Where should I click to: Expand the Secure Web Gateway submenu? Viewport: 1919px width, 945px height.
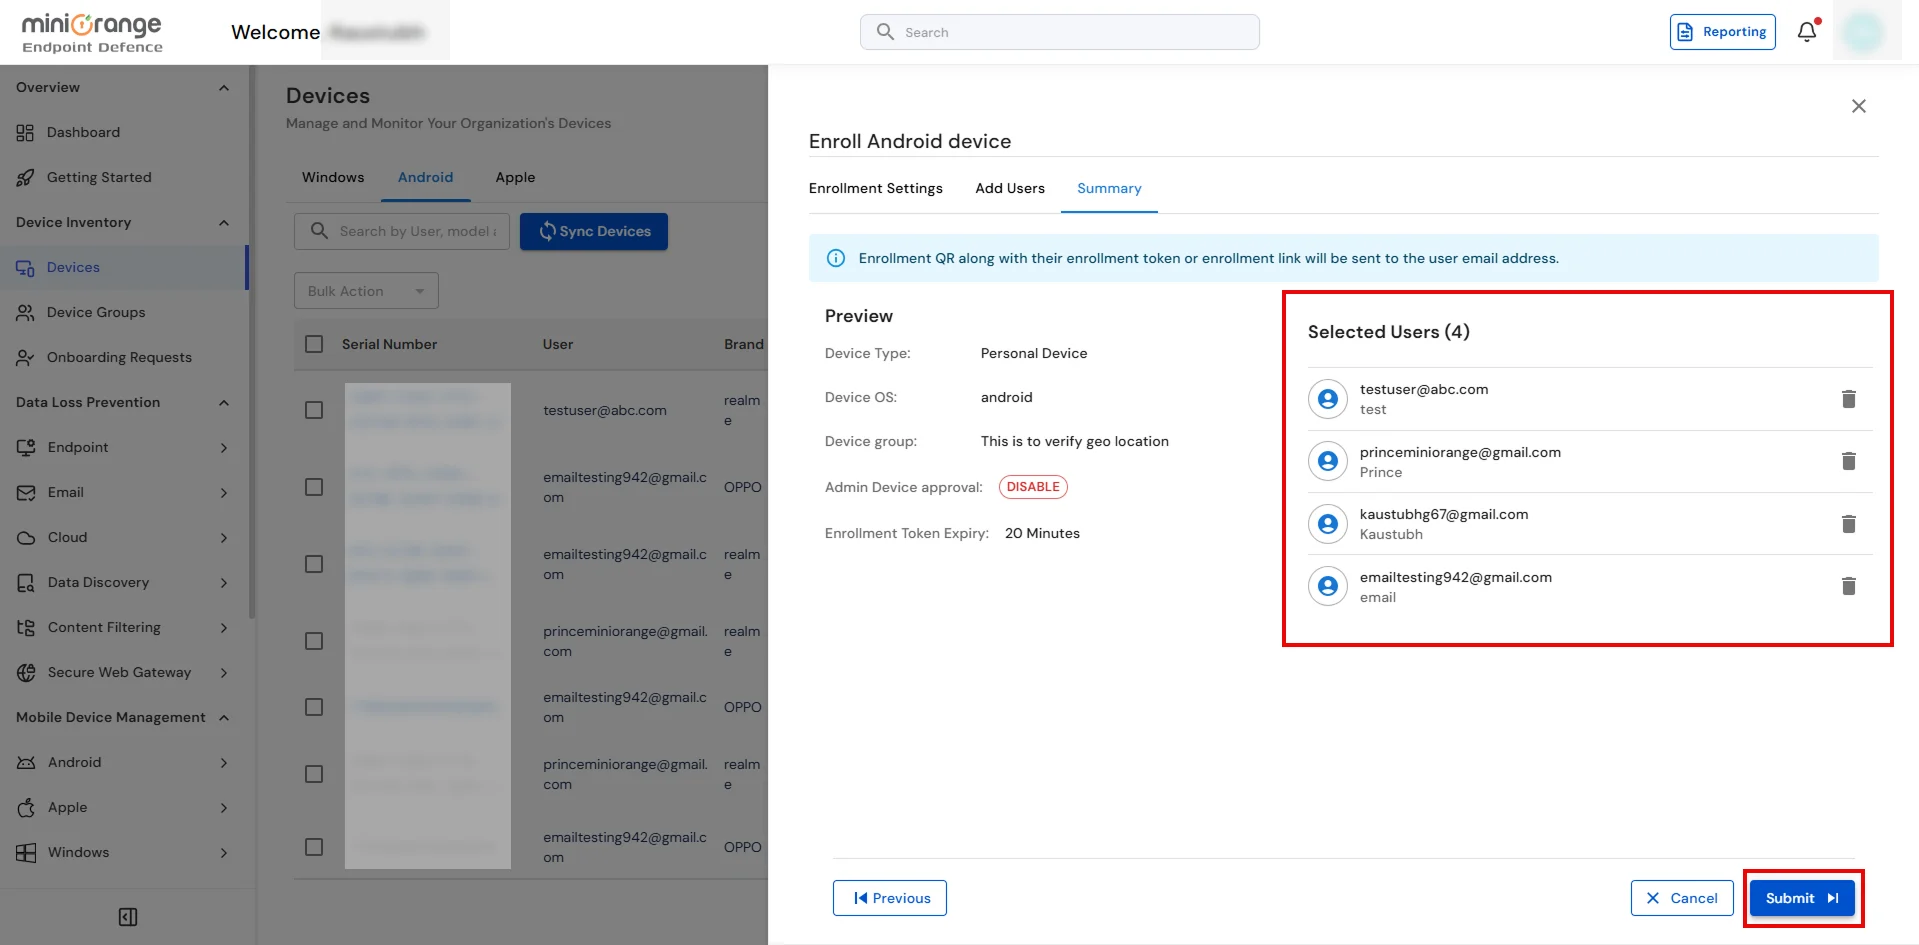(224, 673)
